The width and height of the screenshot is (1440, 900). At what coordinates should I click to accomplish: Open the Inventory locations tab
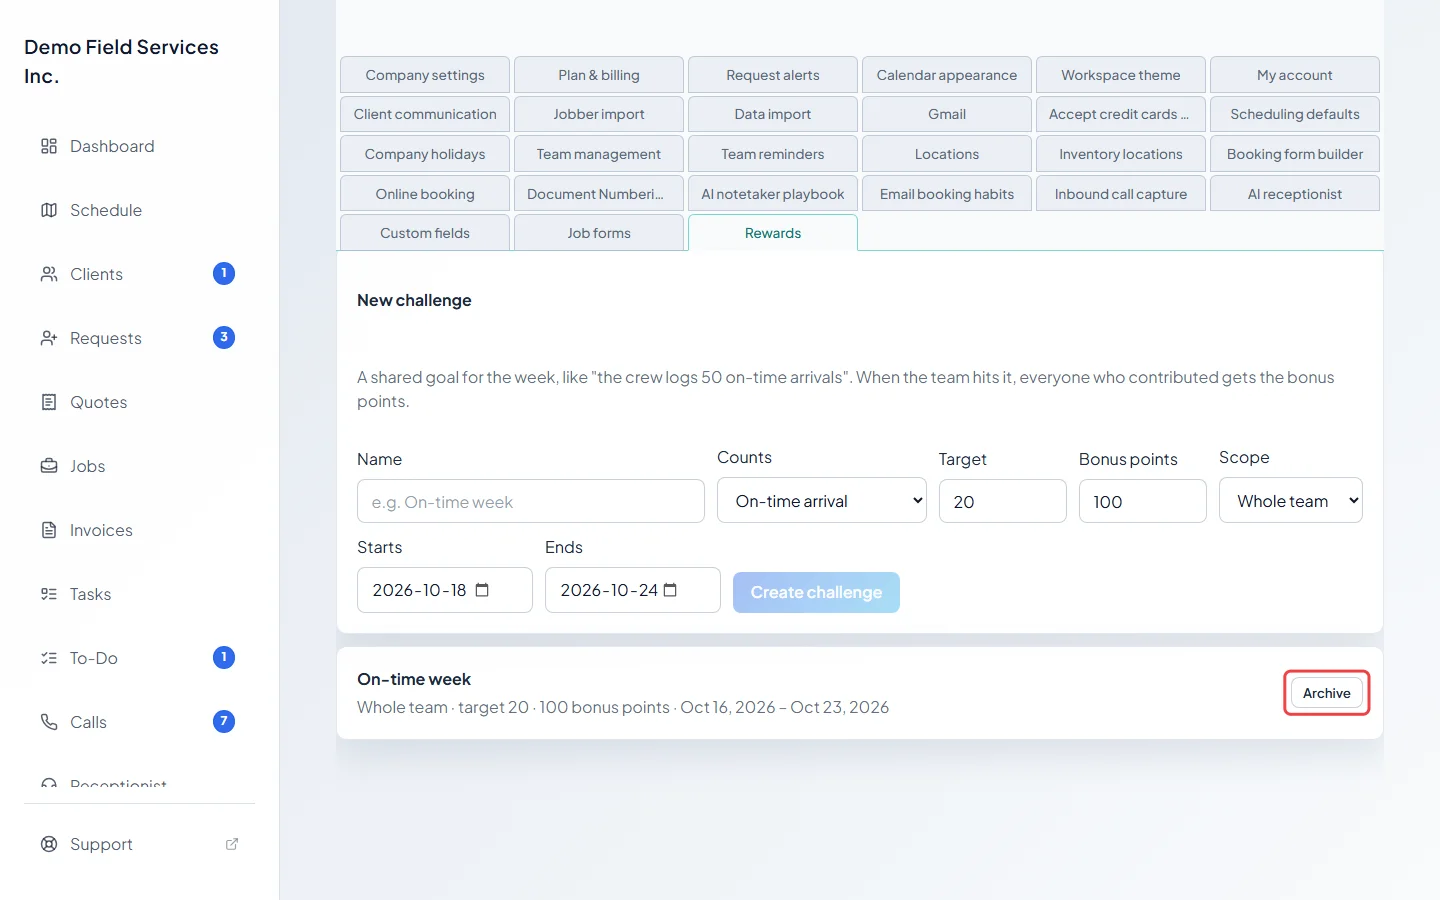click(1121, 154)
